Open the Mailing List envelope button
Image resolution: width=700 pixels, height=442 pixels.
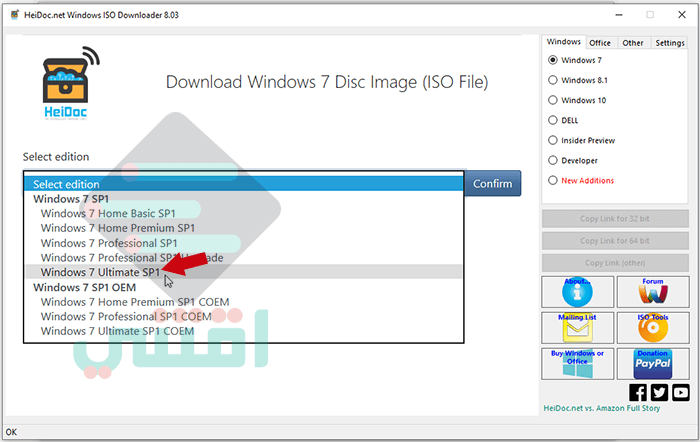(577, 328)
